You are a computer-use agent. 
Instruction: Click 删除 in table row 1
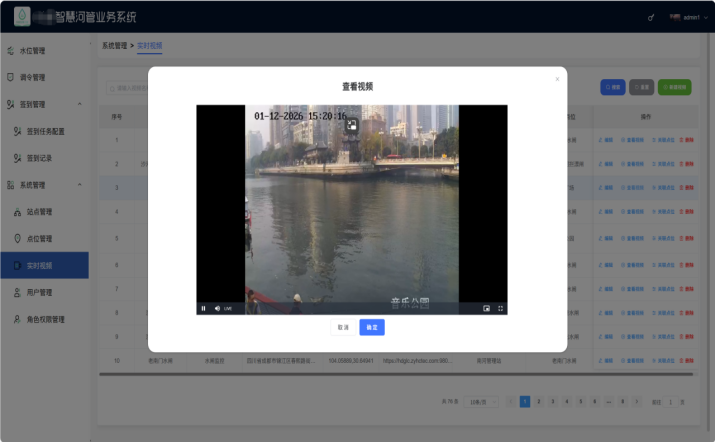pyautogui.click(x=686, y=140)
